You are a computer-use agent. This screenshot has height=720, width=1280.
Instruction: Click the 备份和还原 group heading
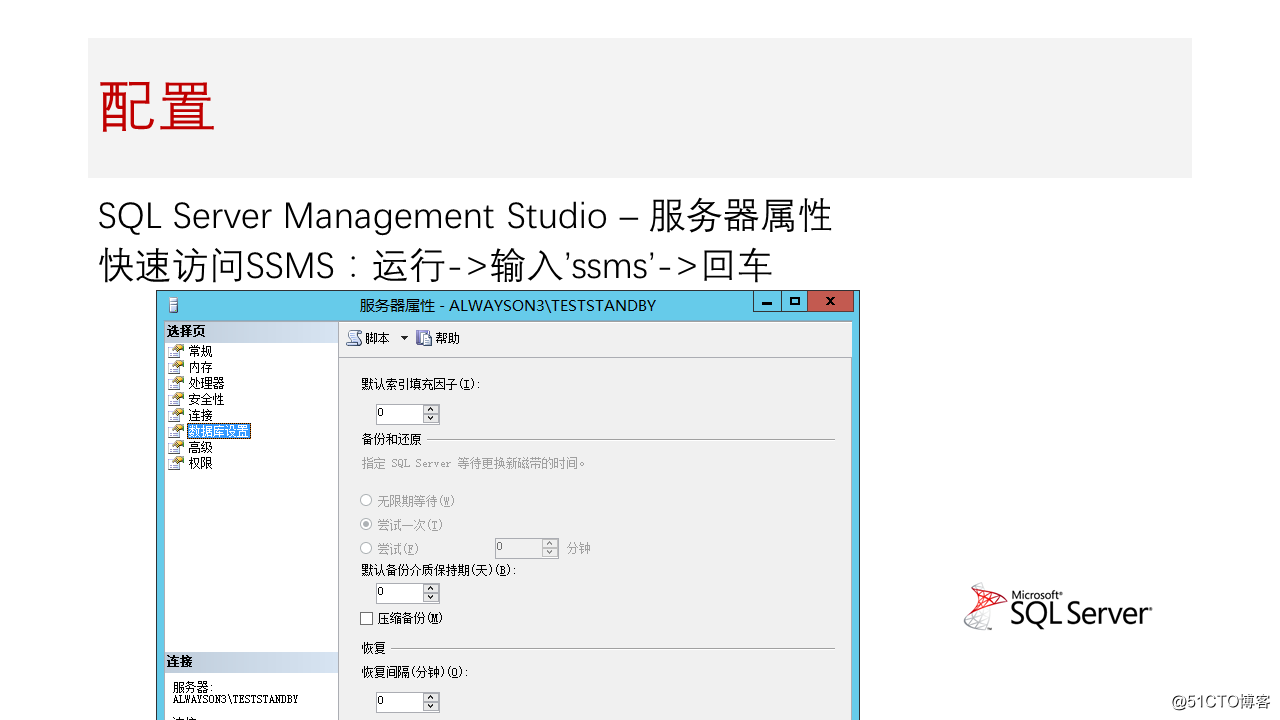391,439
